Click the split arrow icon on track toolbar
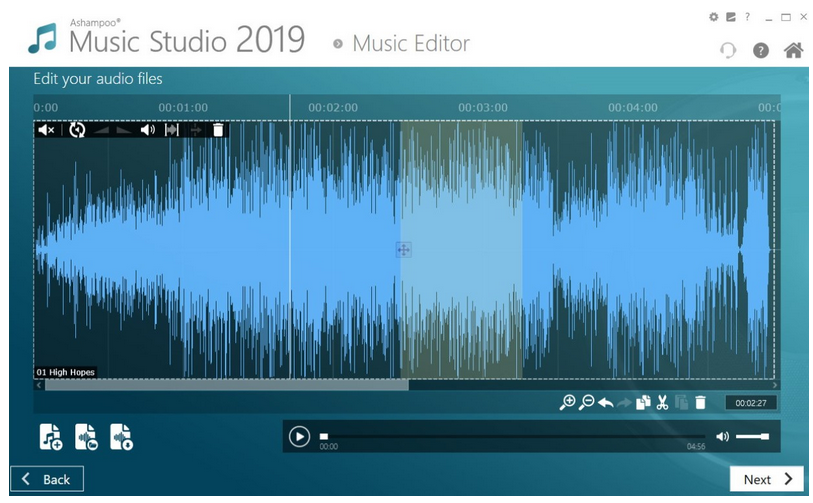Screen dimensions: 813x503 click(195, 130)
